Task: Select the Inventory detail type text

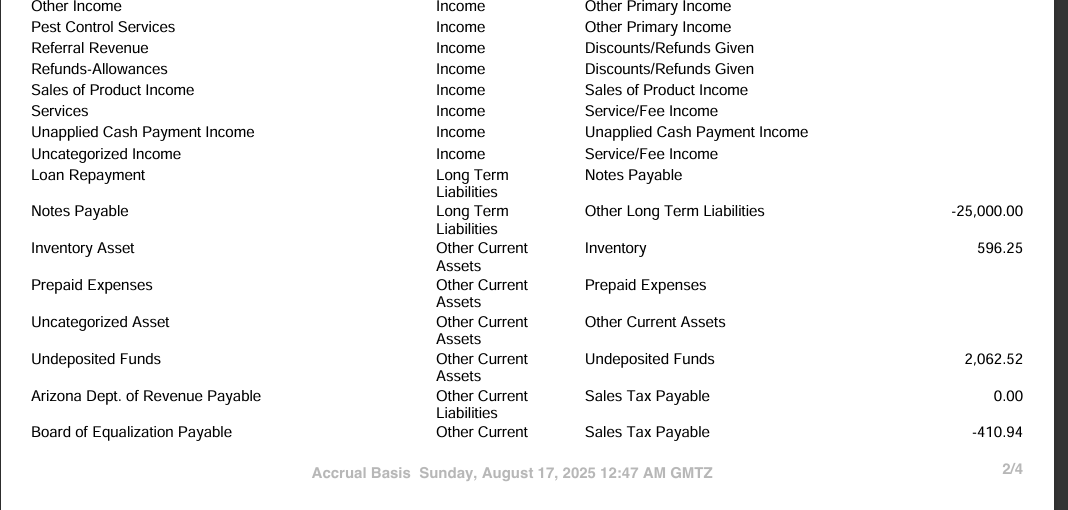Action: (615, 248)
